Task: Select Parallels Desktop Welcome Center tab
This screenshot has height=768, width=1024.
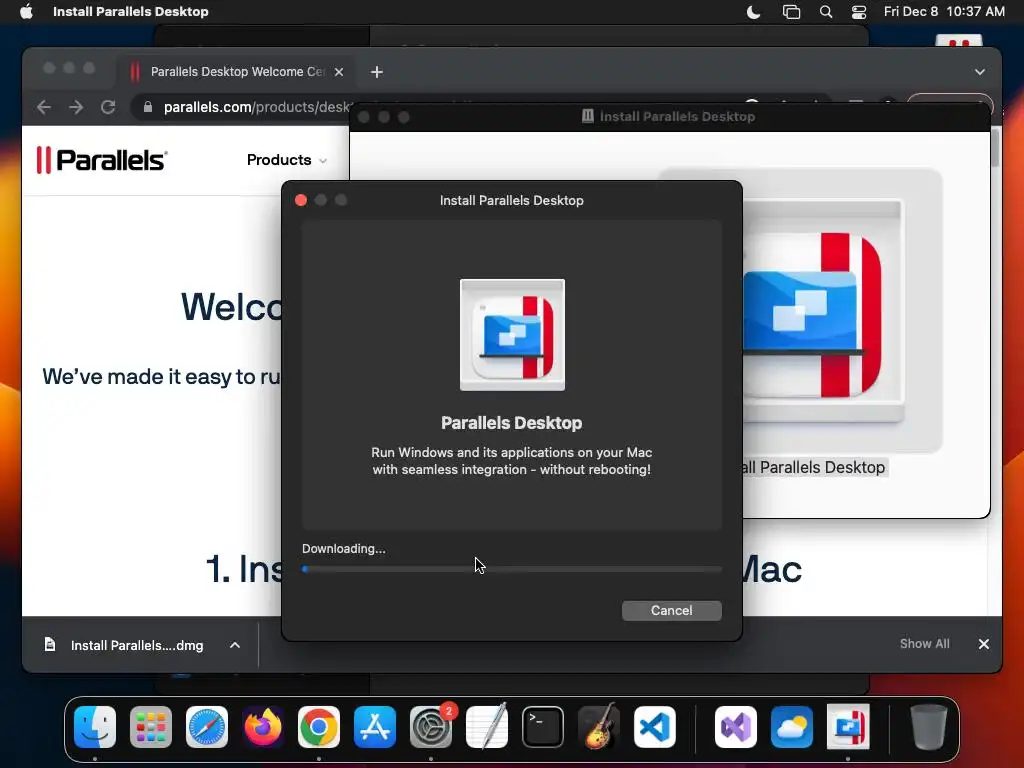Action: point(236,72)
